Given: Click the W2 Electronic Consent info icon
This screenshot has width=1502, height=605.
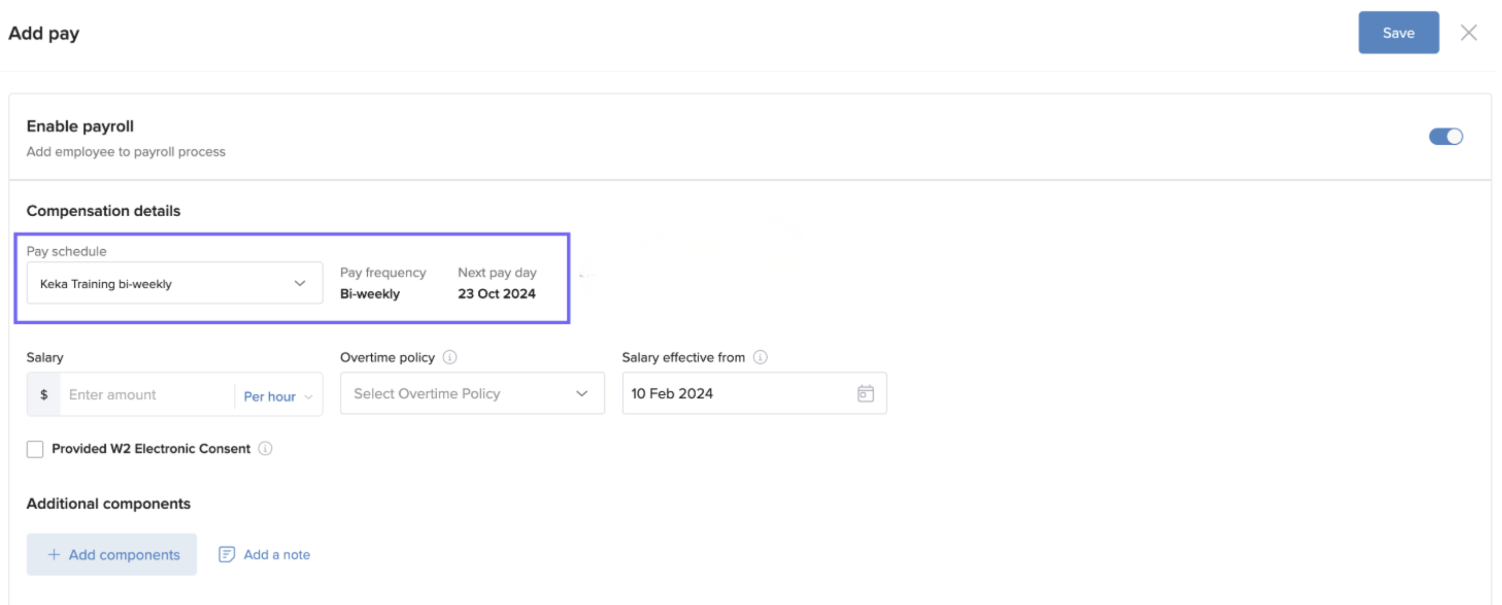Looking at the screenshot, I should click(x=265, y=449).
